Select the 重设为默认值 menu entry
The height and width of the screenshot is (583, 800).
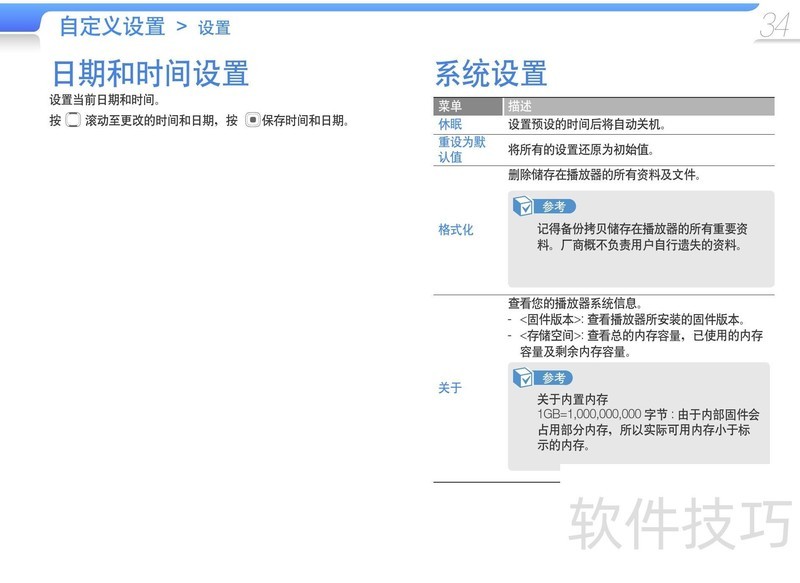[x=461, y=150]
